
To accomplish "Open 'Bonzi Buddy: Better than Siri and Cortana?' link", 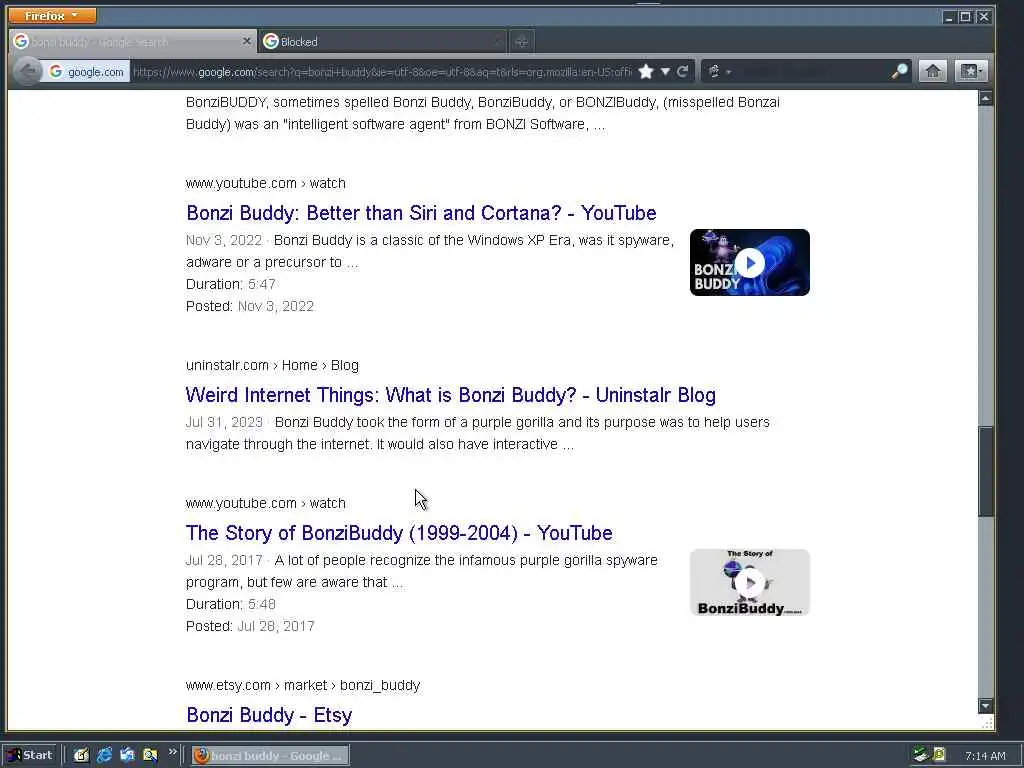I will 421,213.
